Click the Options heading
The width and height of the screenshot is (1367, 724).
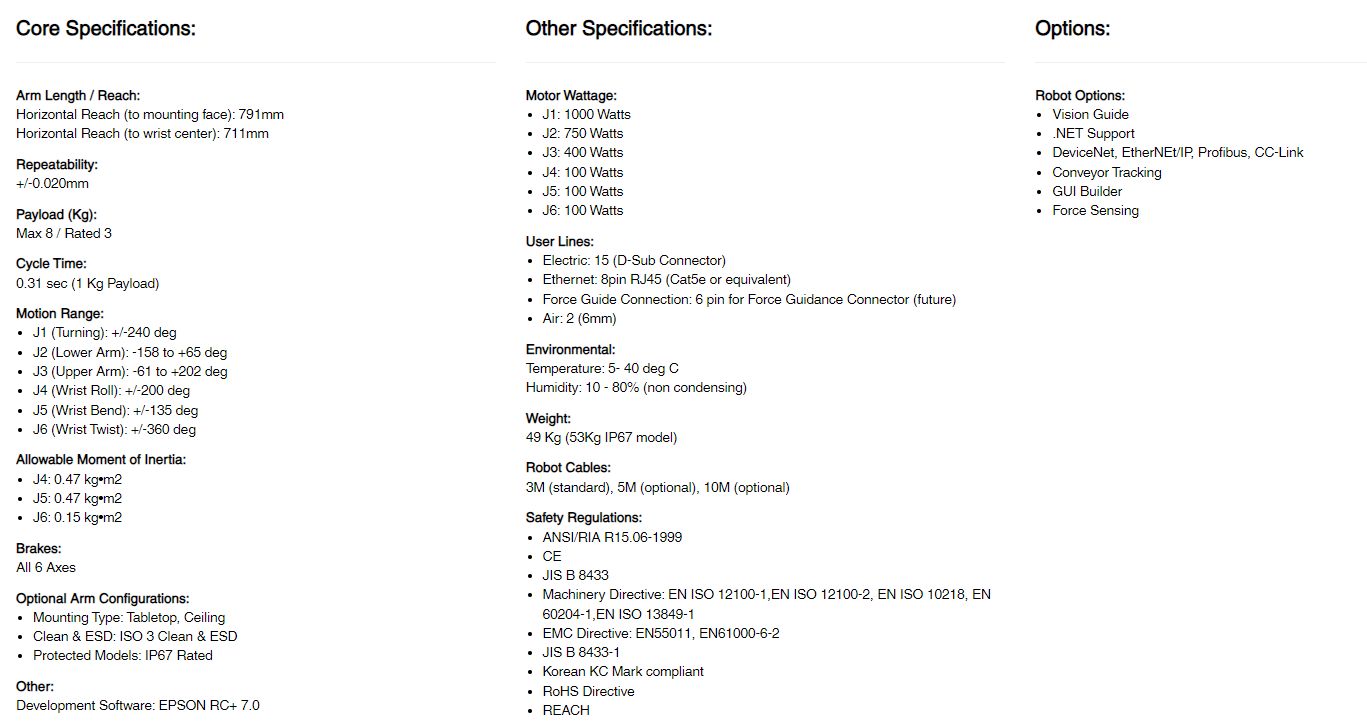[1073, 29]
